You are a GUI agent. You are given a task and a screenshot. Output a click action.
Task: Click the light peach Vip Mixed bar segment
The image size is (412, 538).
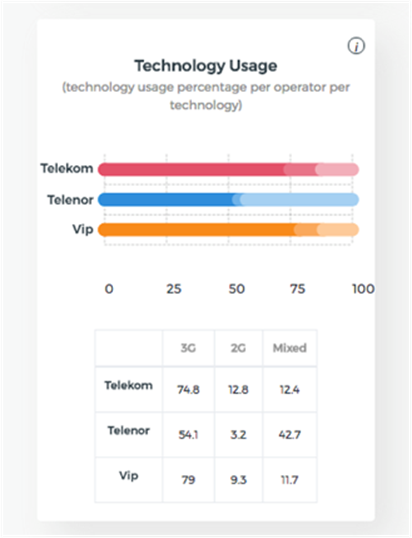click(338, 230)
